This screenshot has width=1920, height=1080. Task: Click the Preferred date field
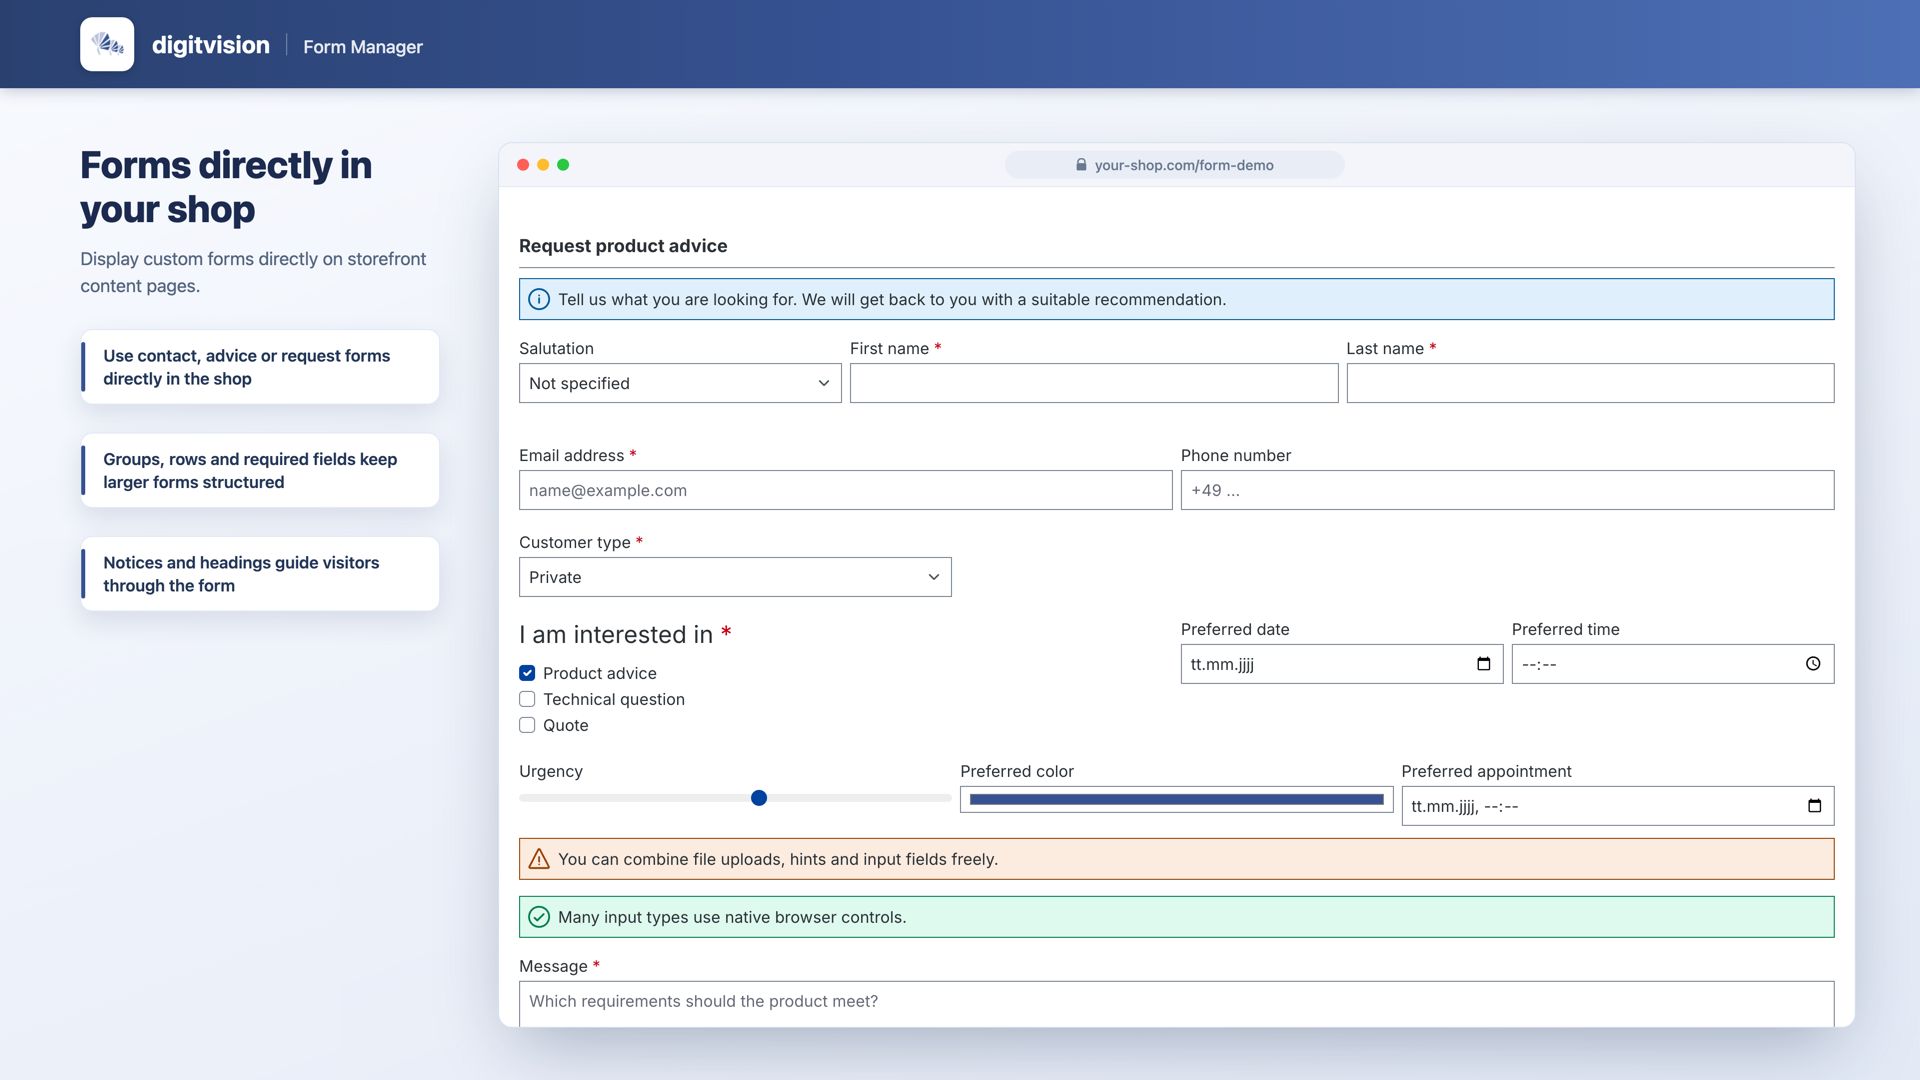coord(1342,664)
